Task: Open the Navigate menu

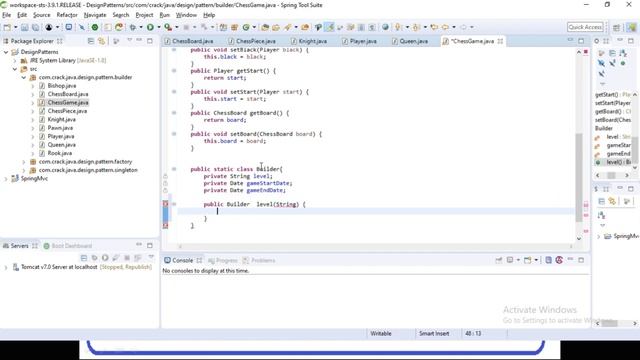Action: click(95, 15)
